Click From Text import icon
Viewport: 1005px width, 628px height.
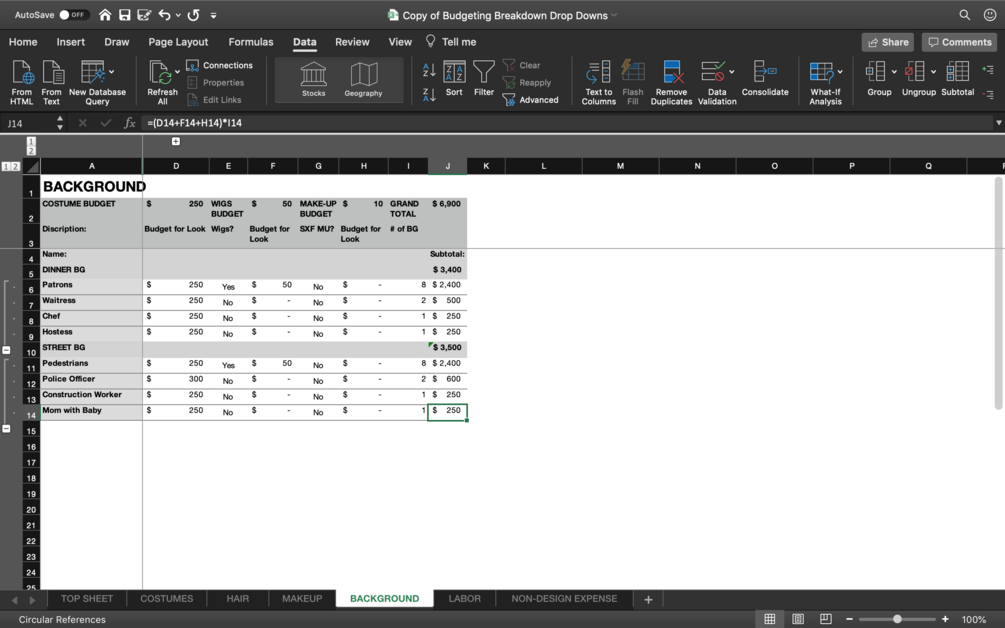pyautogui.click(x=51, y=82)
